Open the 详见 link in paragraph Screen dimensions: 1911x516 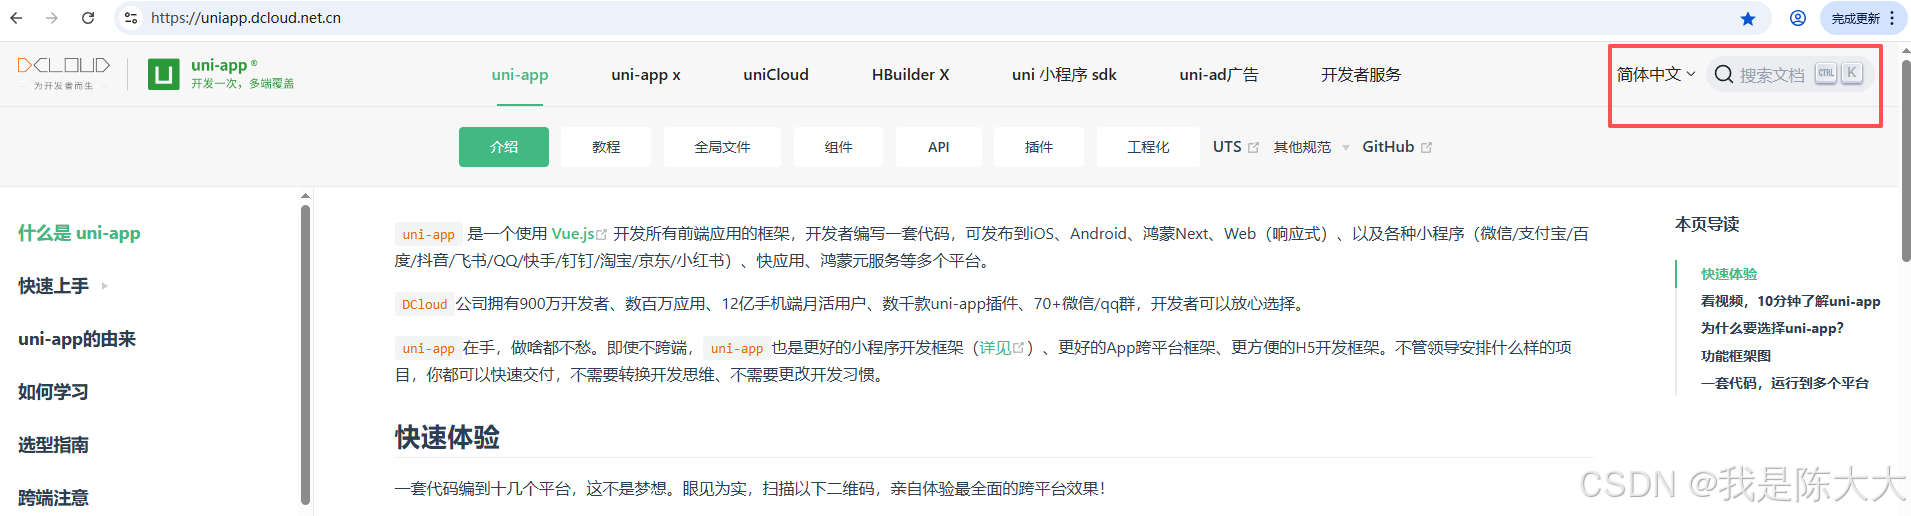click(x=1002, y=348)
